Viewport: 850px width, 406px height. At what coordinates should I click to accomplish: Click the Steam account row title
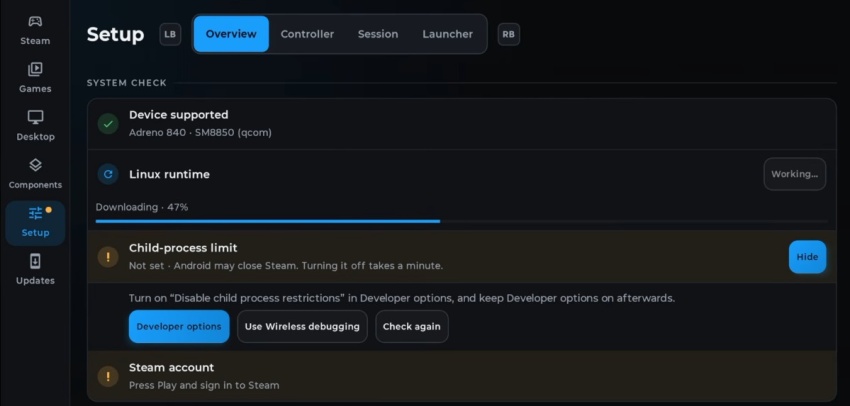point(171,368)
